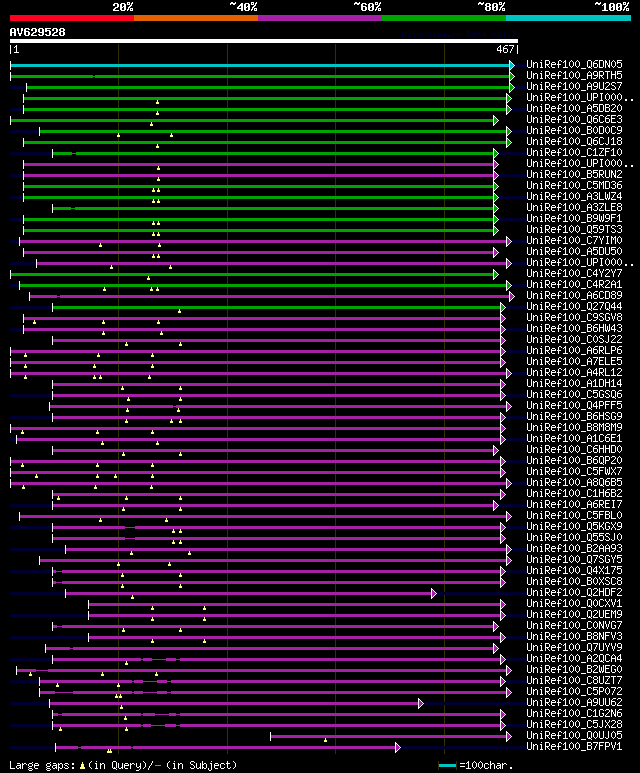Click the yellow gap marker in Q0UJ05 row
Screen dimensions: 640x773
coord(325,740)
